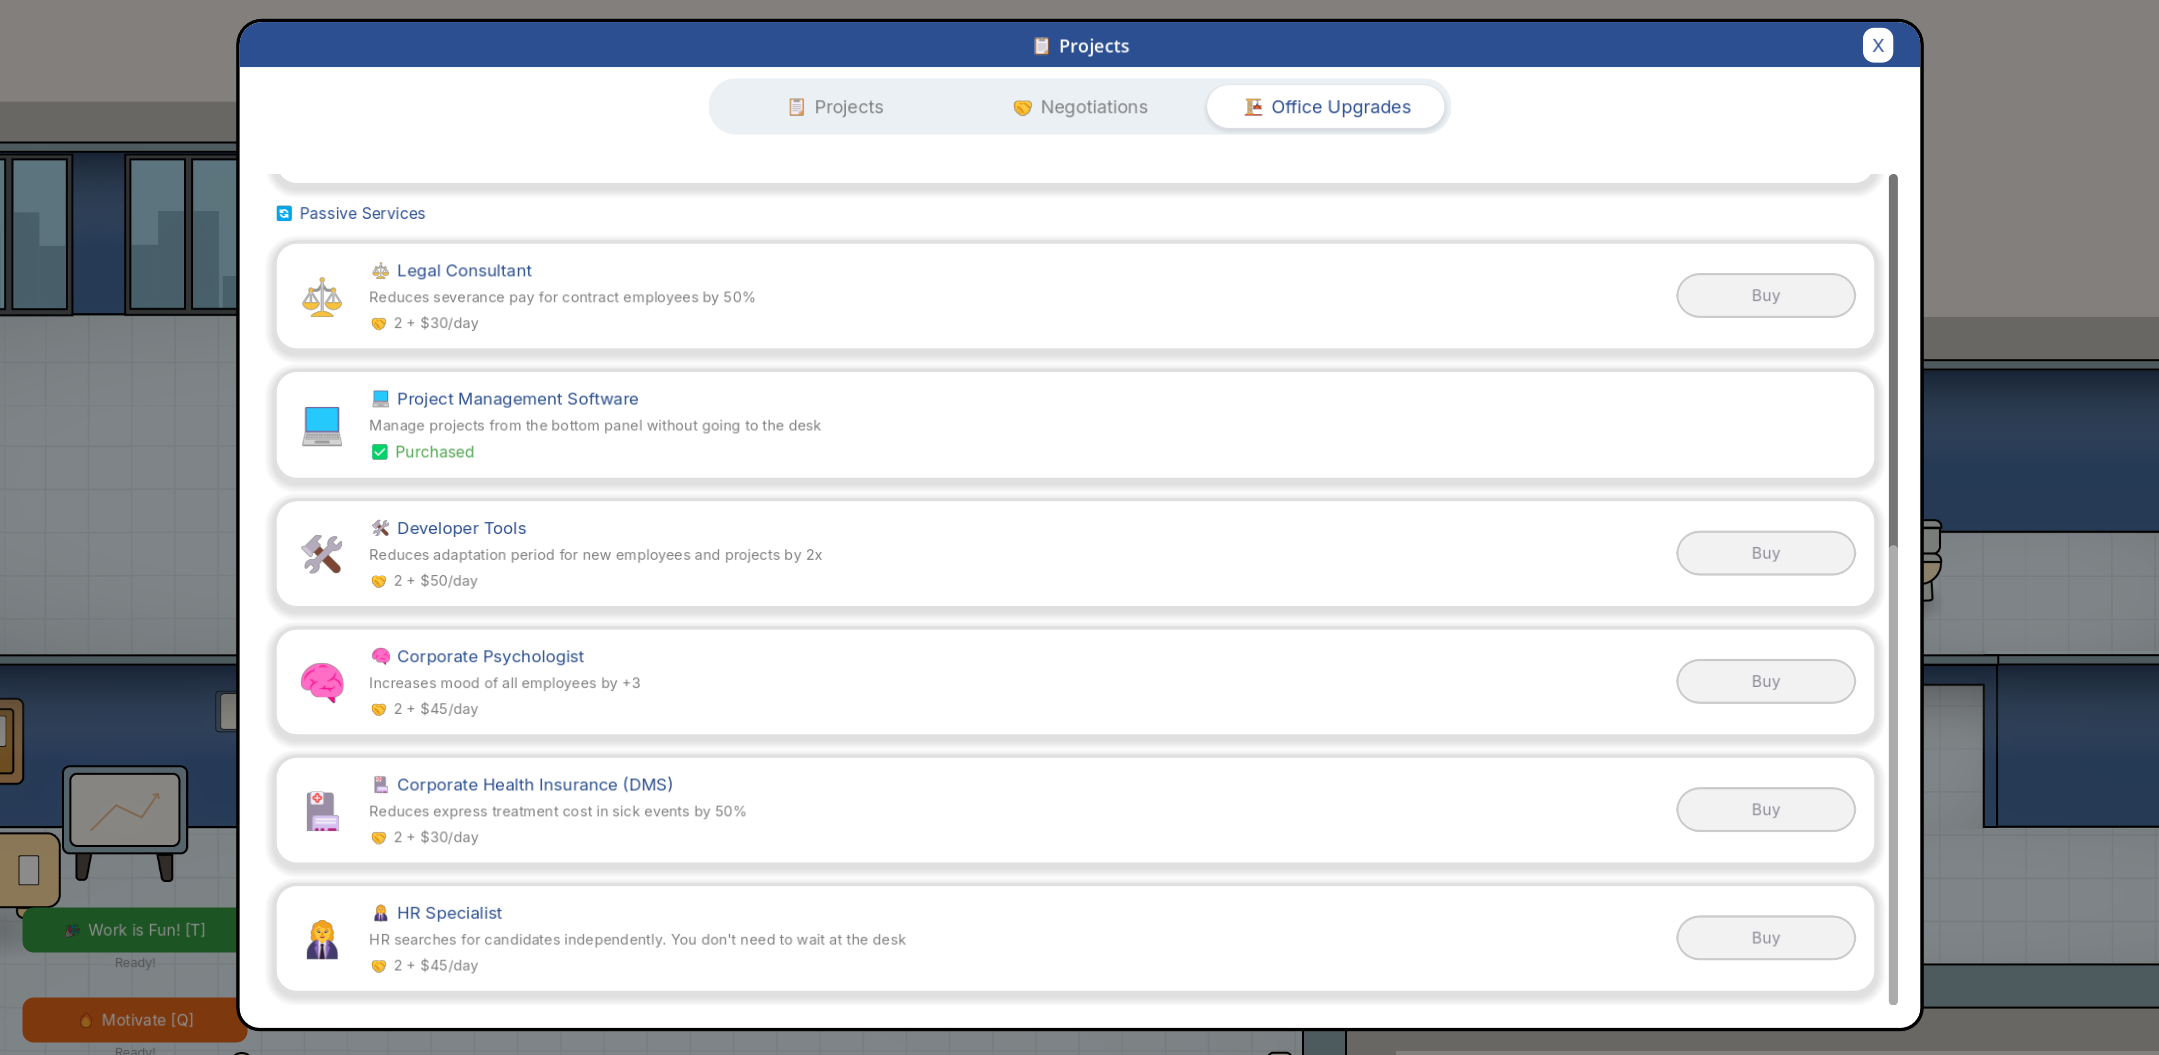Click the Corporate Health Insurance hospital icon
This screenshot has height=1055, width=2159.
point(322,811)
